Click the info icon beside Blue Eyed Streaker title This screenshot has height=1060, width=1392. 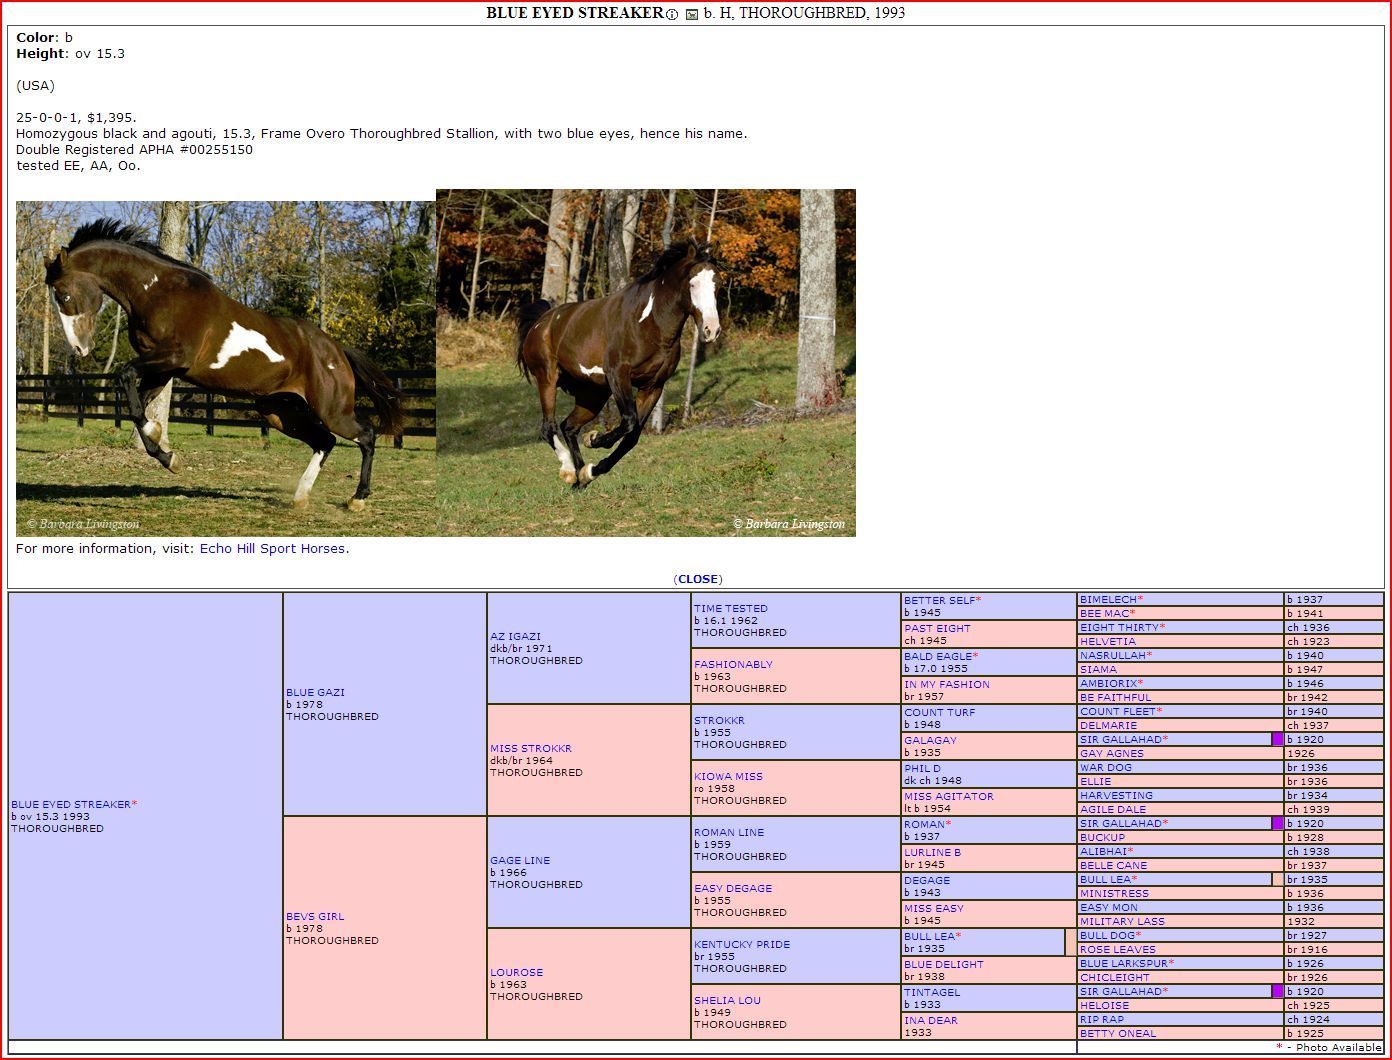[x=672, y=14]
